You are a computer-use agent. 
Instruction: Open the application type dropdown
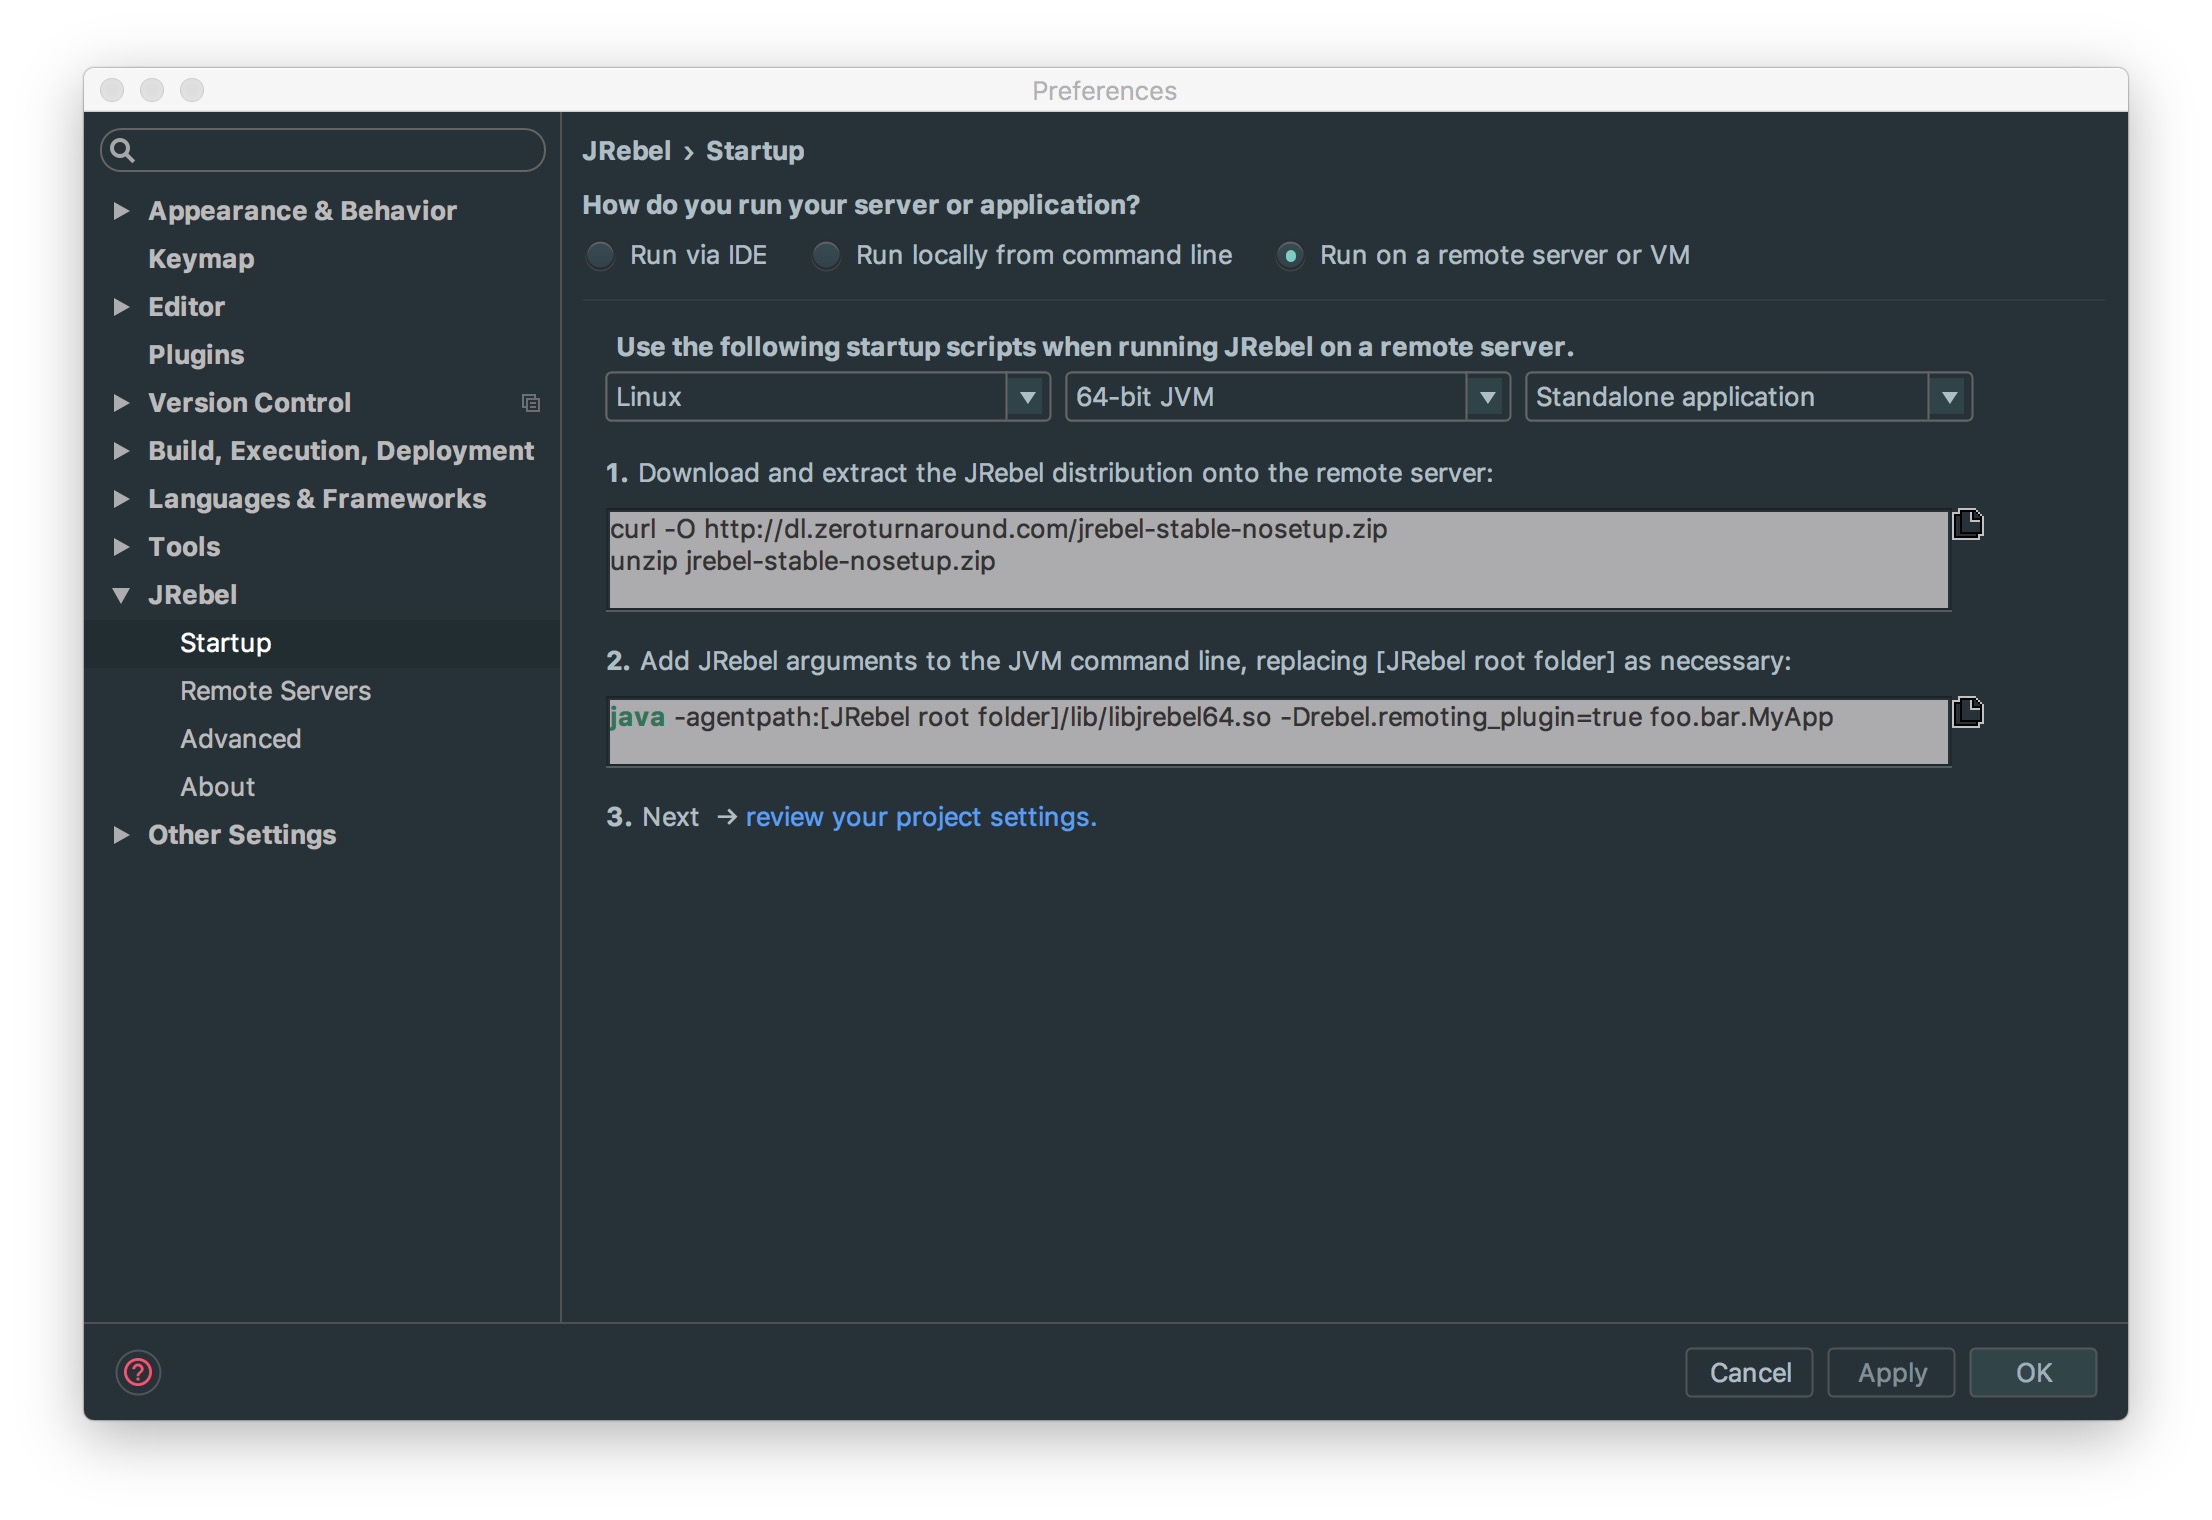pyautogui.click(x=1946, y=395)
